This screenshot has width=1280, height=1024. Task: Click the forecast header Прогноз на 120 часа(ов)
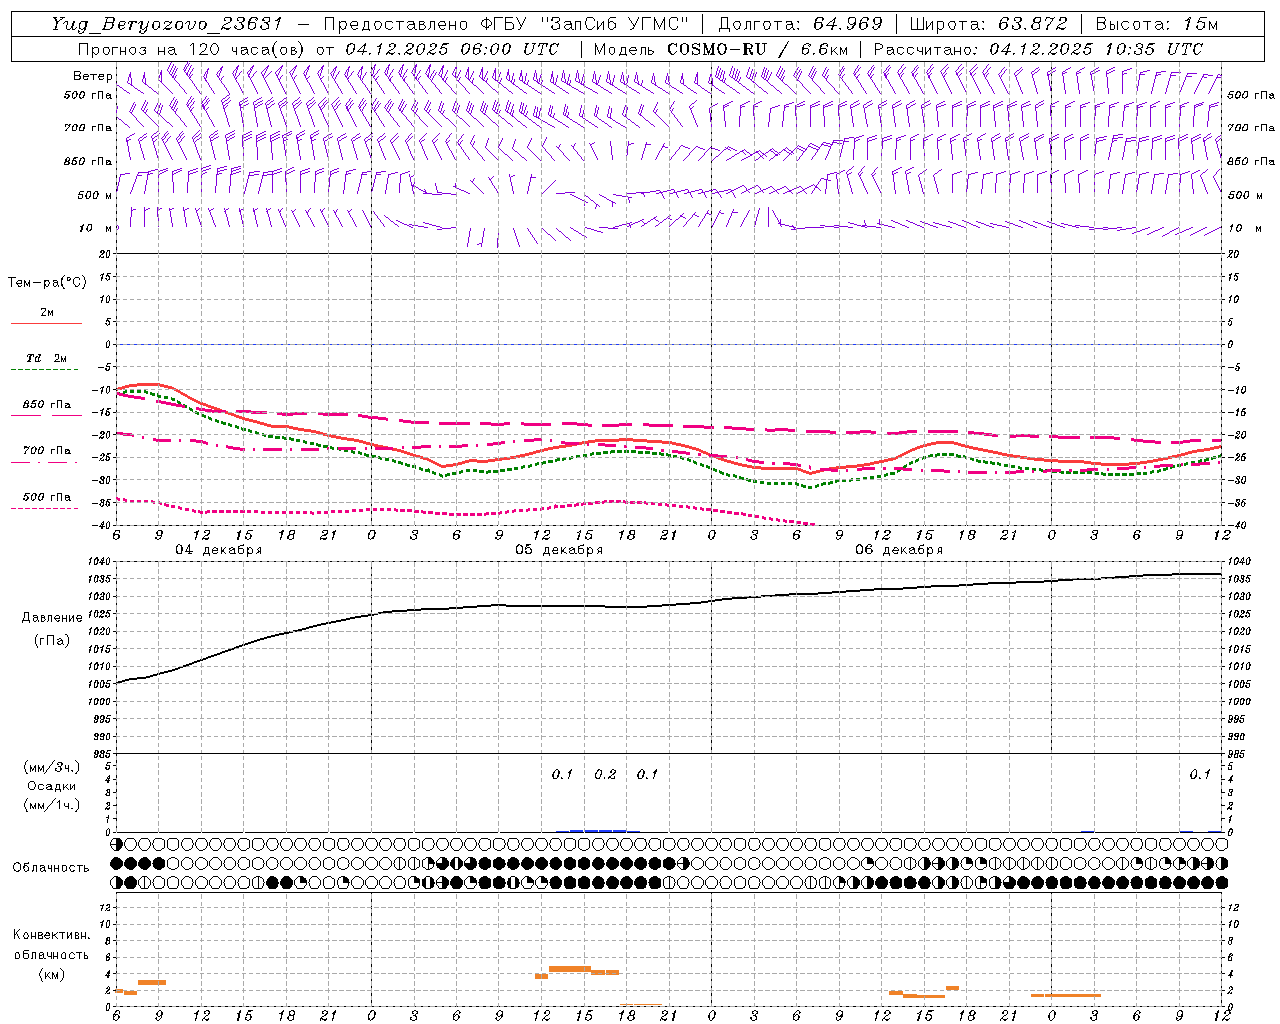point(191,48)
